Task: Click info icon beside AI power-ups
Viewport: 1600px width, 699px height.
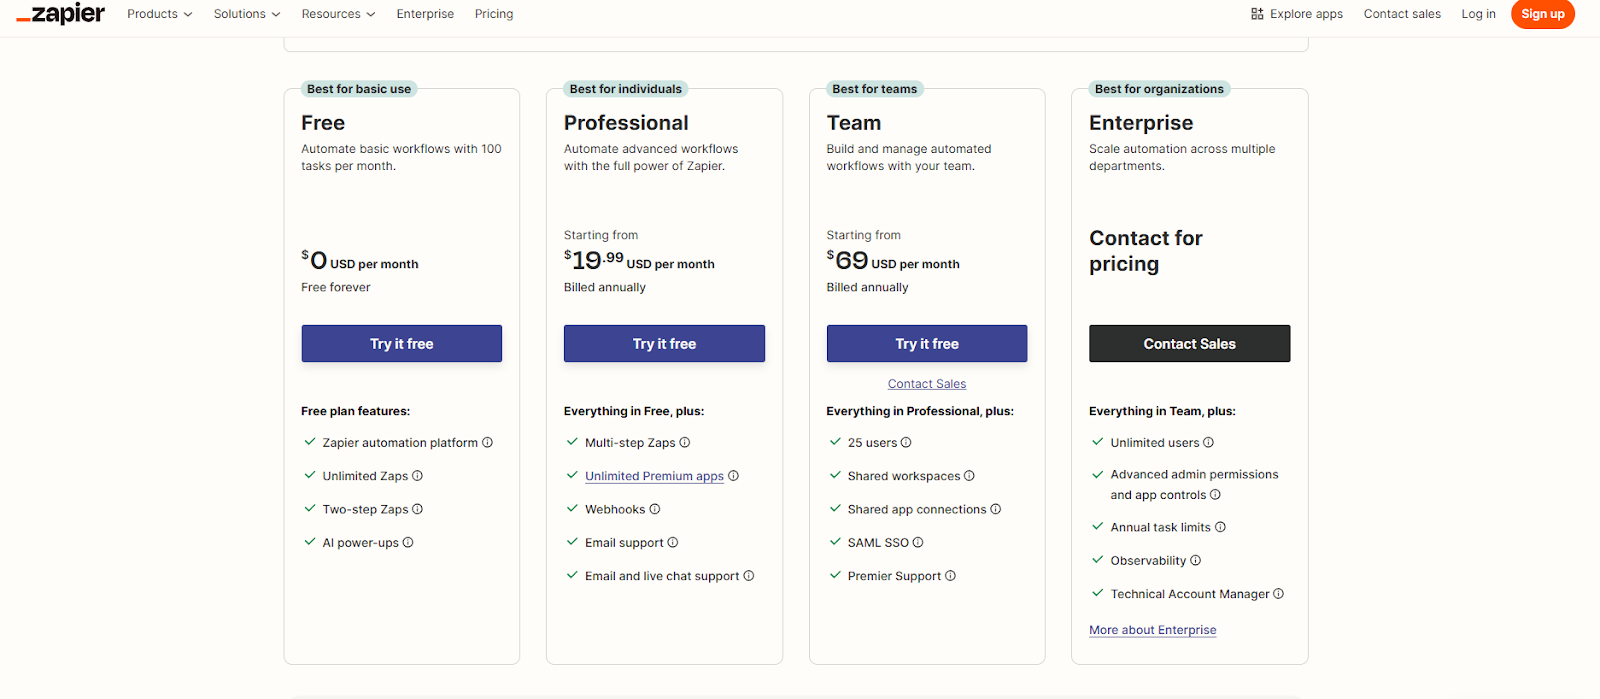Action: pyautogui.click(x=408, y=542)
